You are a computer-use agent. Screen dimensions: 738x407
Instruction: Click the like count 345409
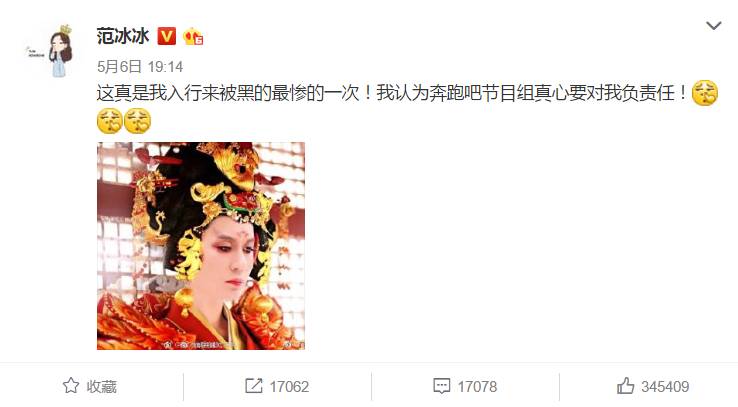click(665, 387)
